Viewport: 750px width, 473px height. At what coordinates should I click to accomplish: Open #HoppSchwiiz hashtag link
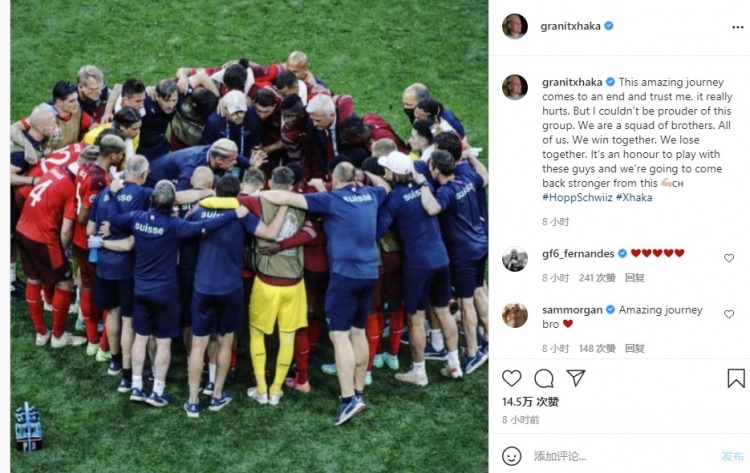coord(577,197)
